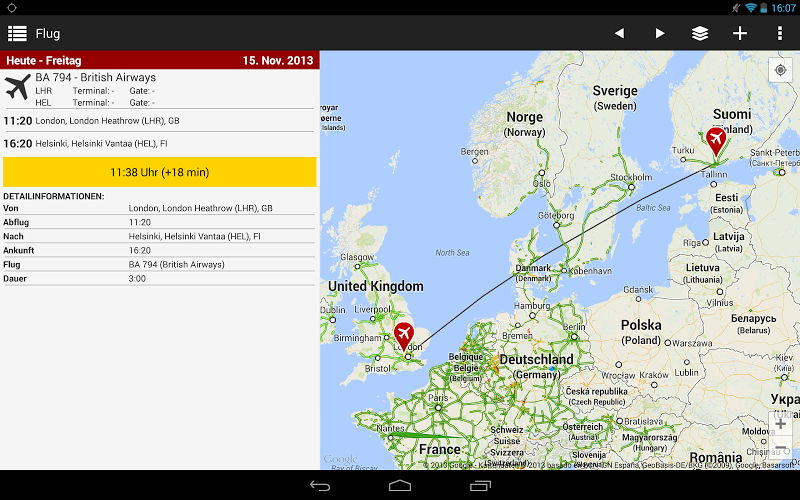The width and height of the screenshot is (800, 500).
Task: Tap 11:20 London Heathrow departure row
Action: pos(159,121)
